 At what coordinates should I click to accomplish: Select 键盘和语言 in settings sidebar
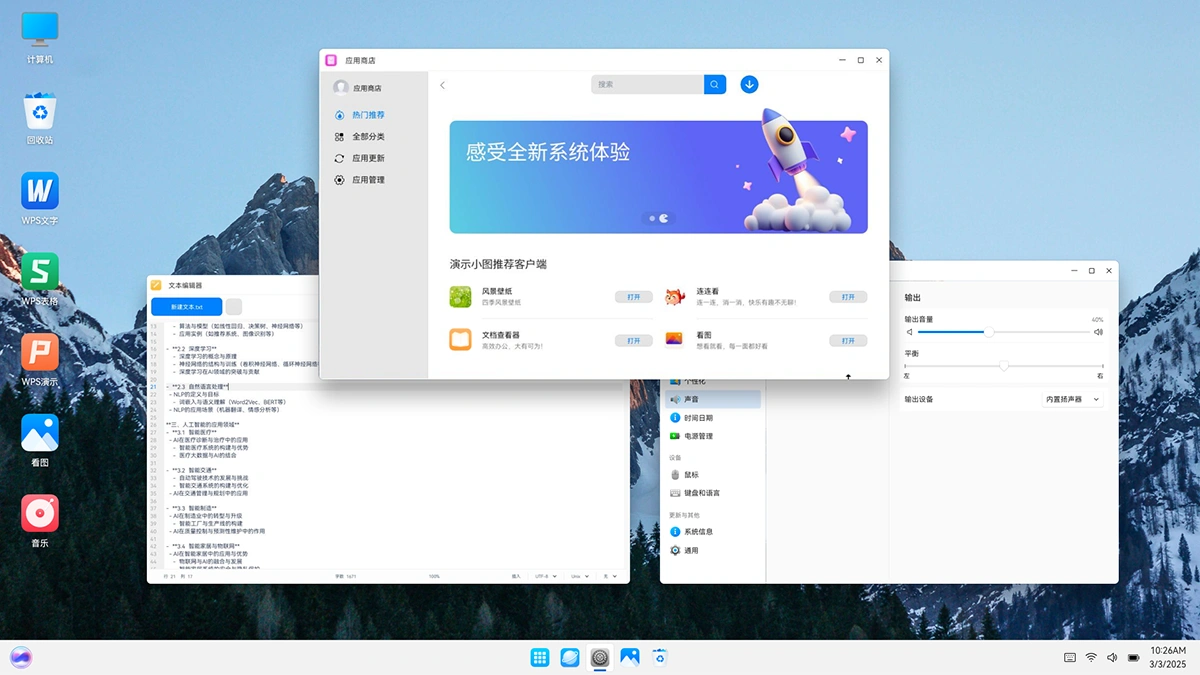coord(714,493)
